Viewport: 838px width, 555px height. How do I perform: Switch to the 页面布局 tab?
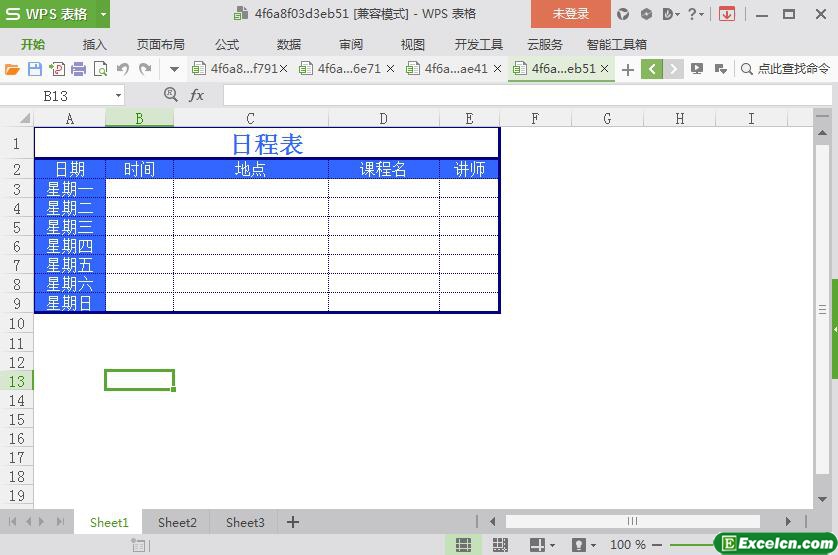pos(160,44)
